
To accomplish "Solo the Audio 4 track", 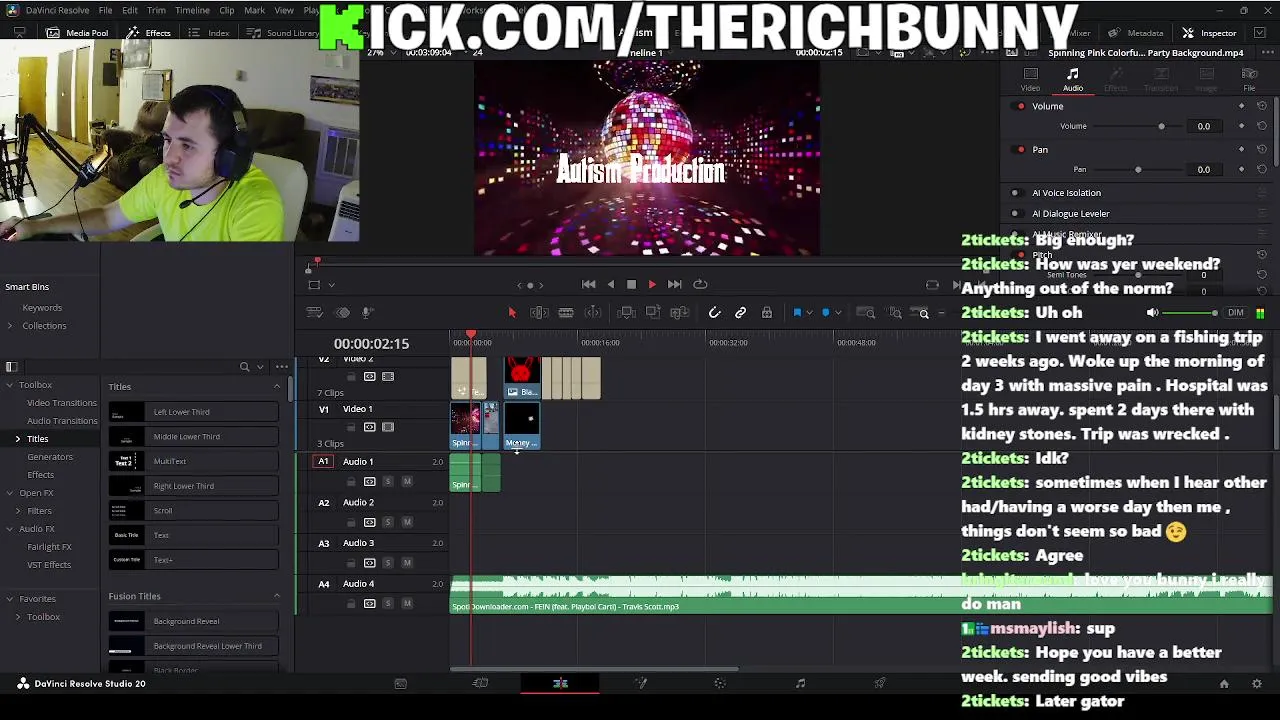I will (x=388, y=604).
